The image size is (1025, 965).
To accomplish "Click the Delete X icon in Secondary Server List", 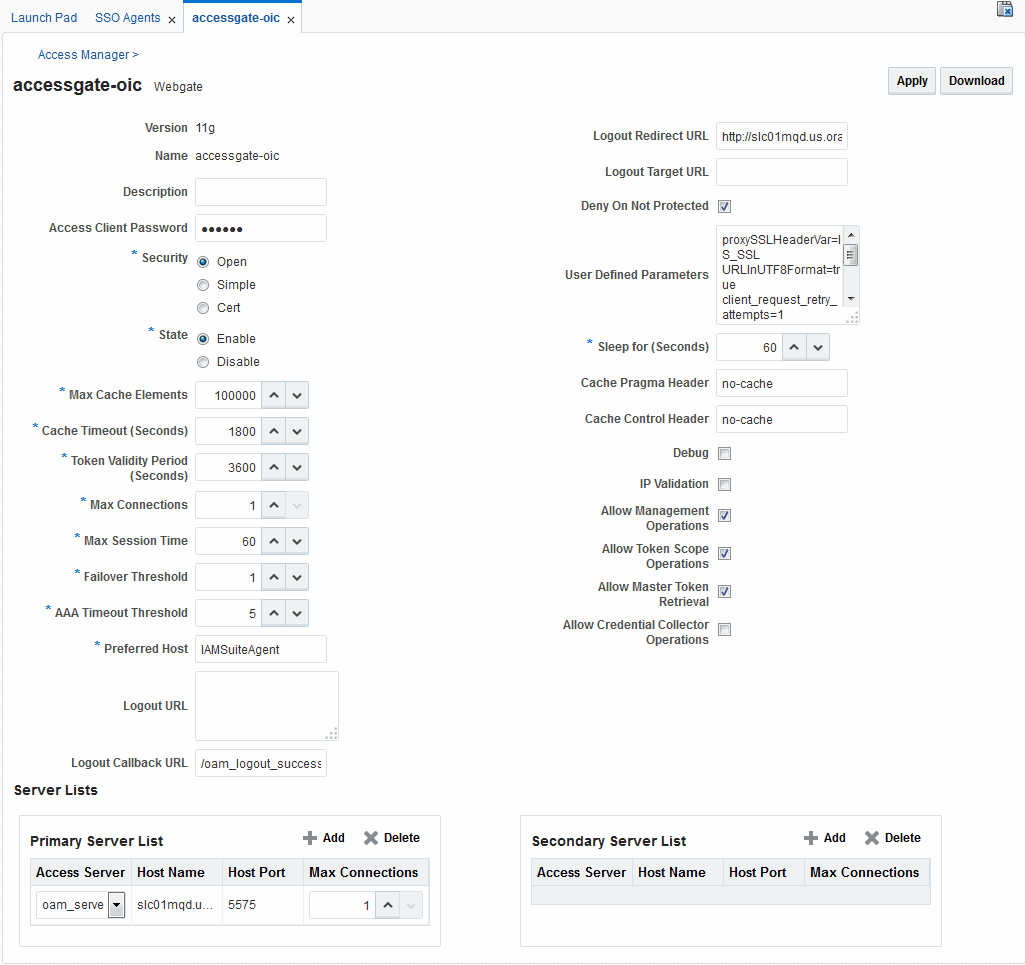I will coord(871,838).
